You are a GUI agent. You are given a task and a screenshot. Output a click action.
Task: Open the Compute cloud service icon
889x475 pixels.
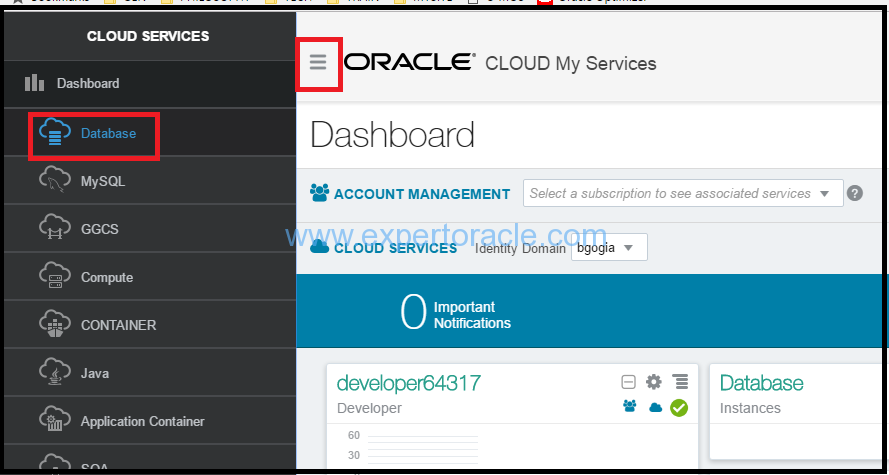pos(55,276)
